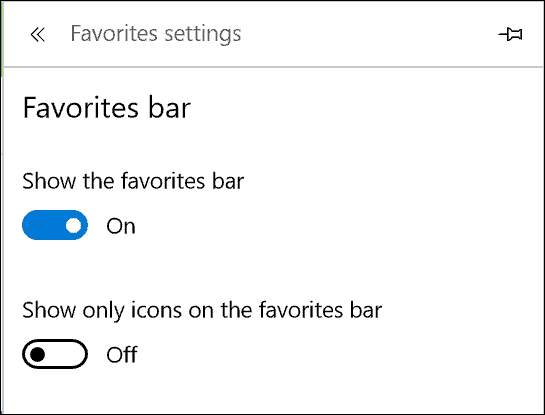Viewport: 545px width, 415px height.
Task: Click the Favorites bar section heading
Action: click(x=107, y=108)
